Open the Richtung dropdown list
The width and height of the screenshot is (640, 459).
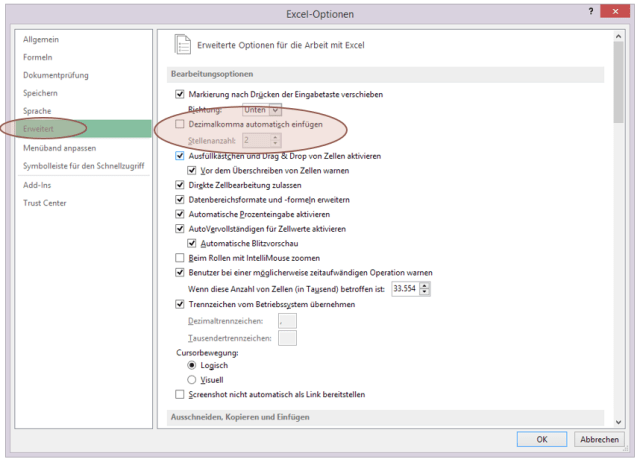275,109
